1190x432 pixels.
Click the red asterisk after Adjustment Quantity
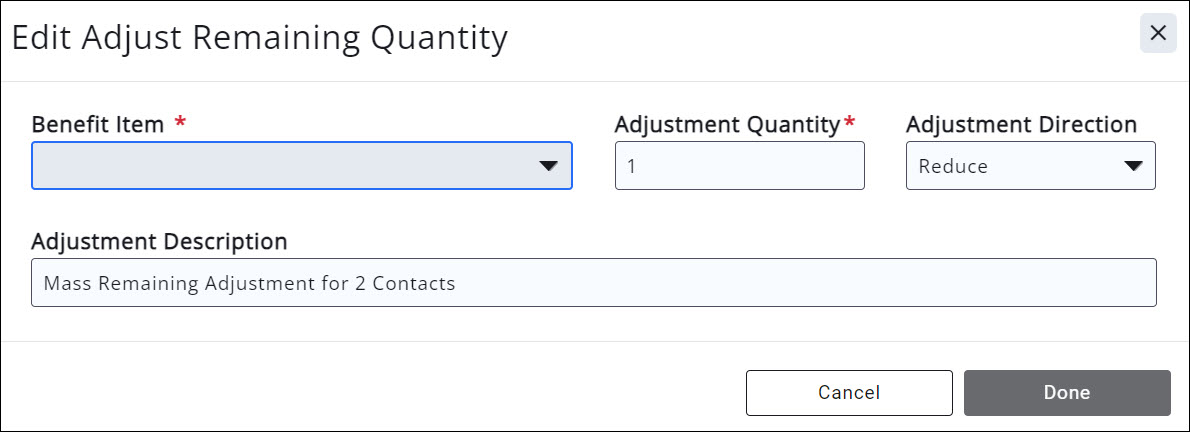[x=850, y=124]
